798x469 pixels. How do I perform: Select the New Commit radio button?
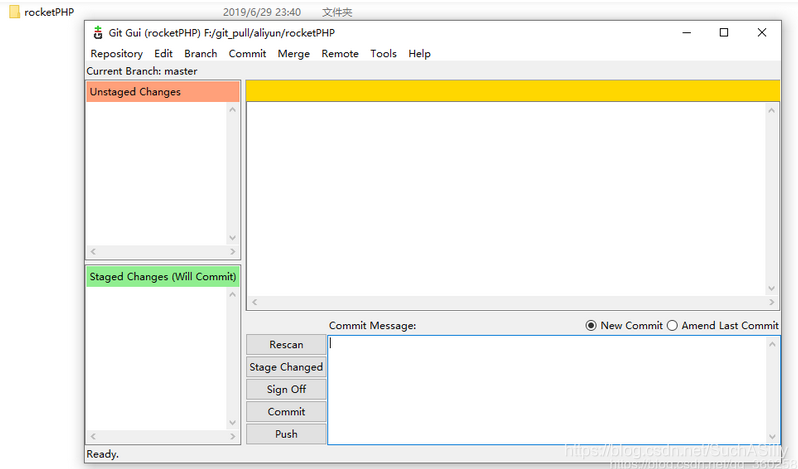pyautogui.click(x=591, y=326)
